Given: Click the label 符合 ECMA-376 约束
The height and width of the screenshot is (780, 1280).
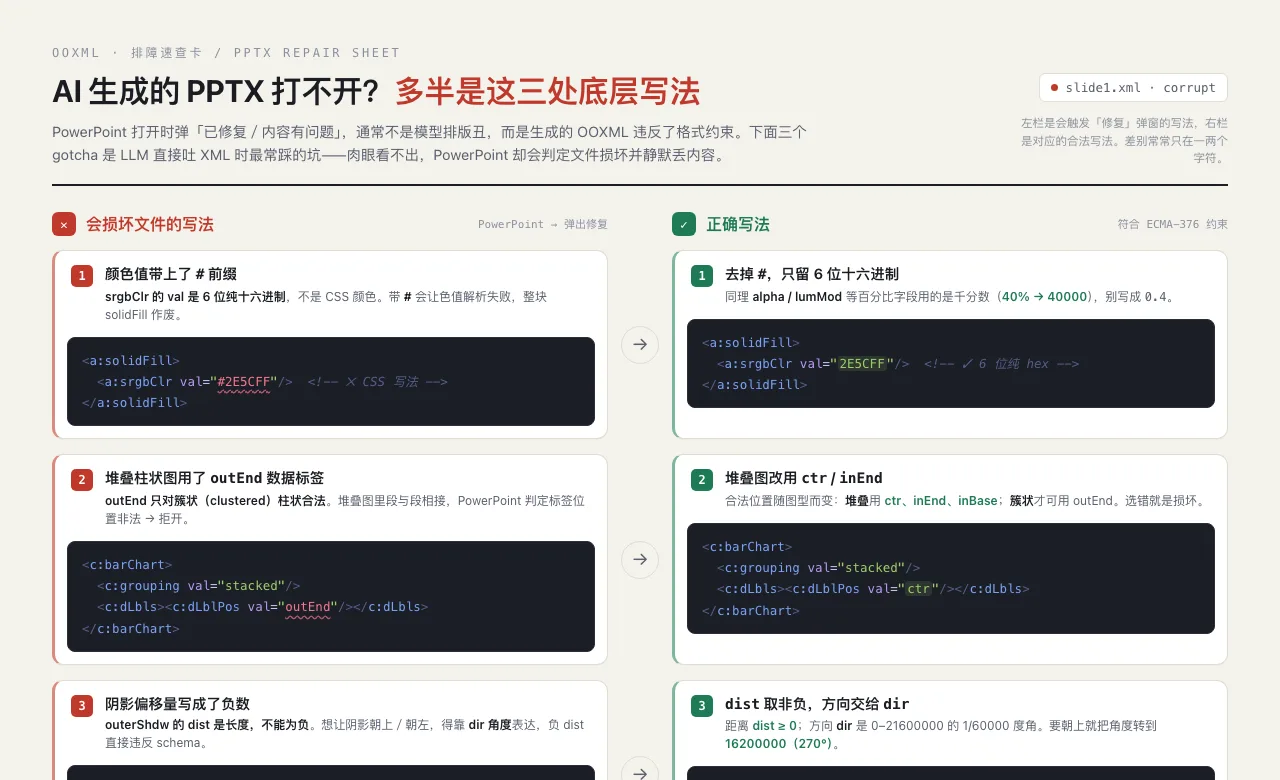Looking at the screenshot, I should (1173, 225).
